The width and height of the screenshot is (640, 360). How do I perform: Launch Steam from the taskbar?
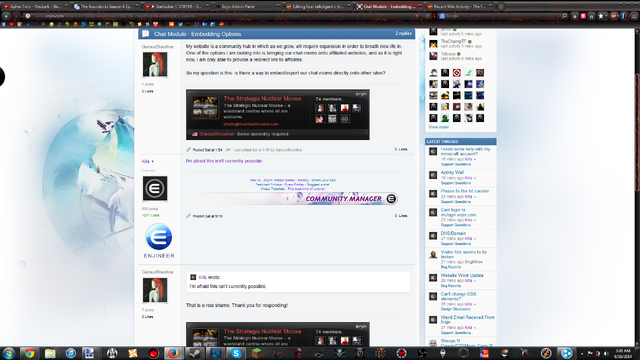tap(194, 353)
